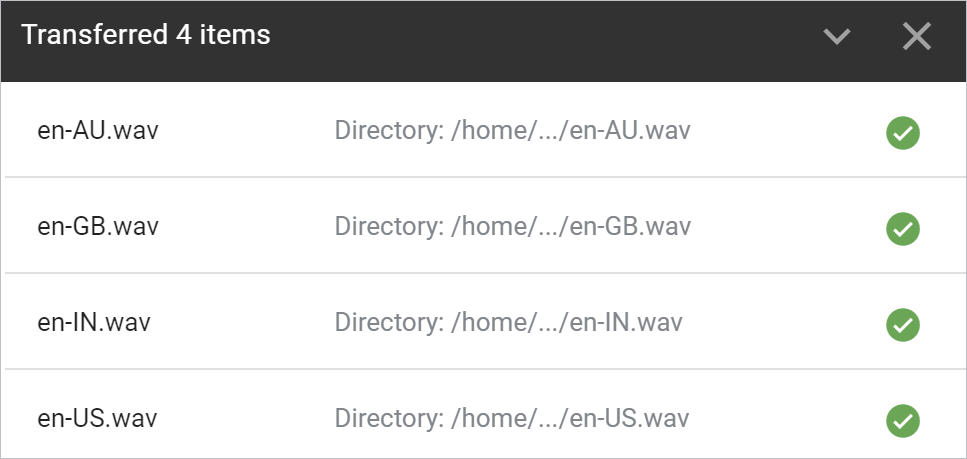This screenshot has width=967, height=459.
Task: Click green checkmark for en-US.wav
Action: pos(903,419)
